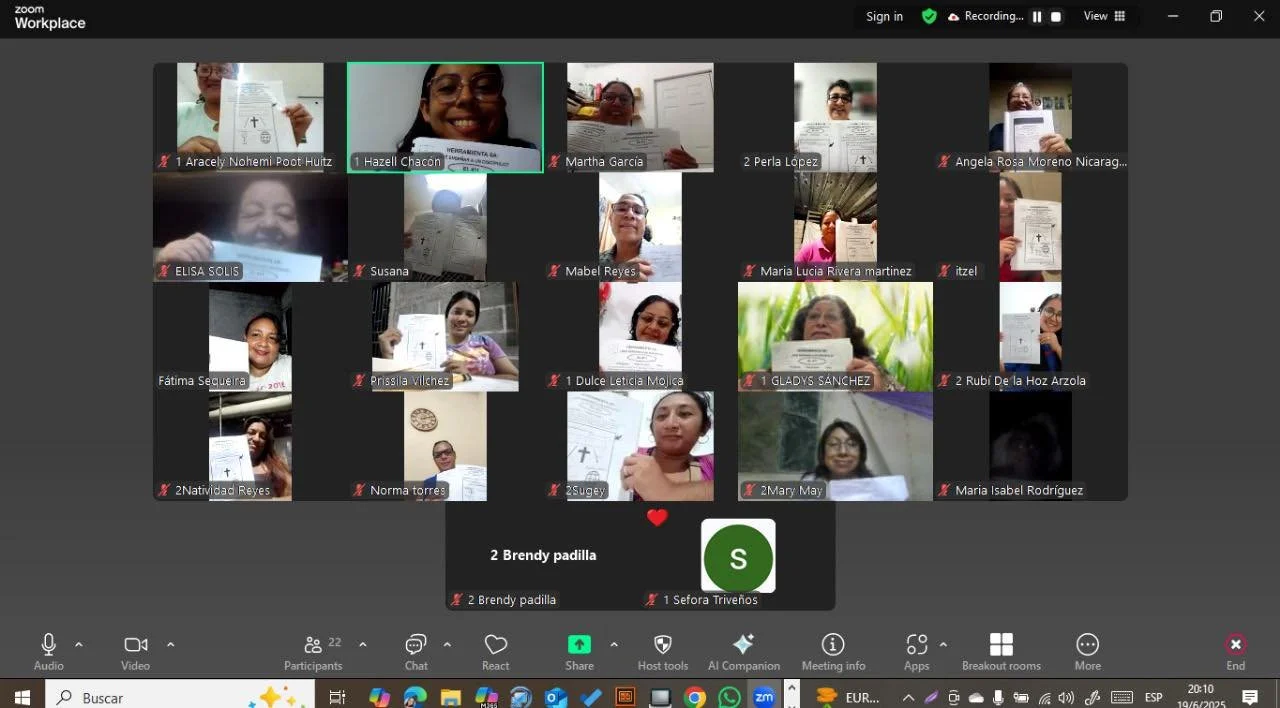This screenshot has height=708, width=1280.
Task: Click muted mic icon beside itzel
Action: pos(945,271)
